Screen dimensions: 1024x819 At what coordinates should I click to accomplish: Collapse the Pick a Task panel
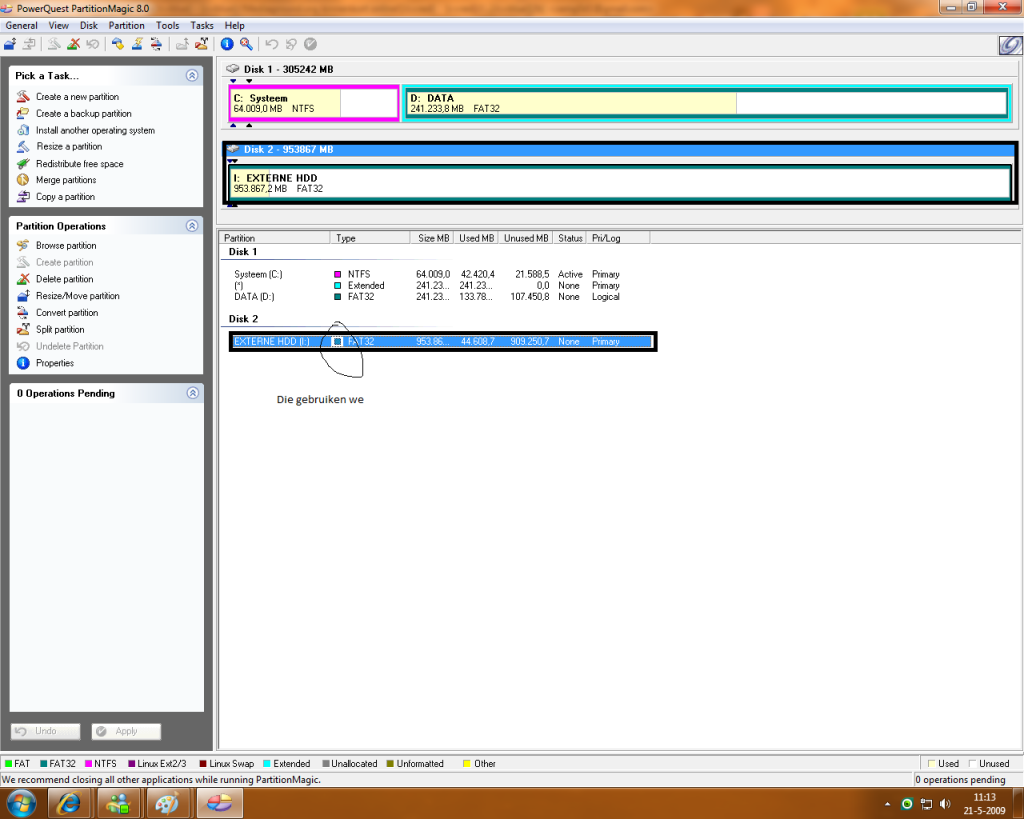[x=192, y=75]
